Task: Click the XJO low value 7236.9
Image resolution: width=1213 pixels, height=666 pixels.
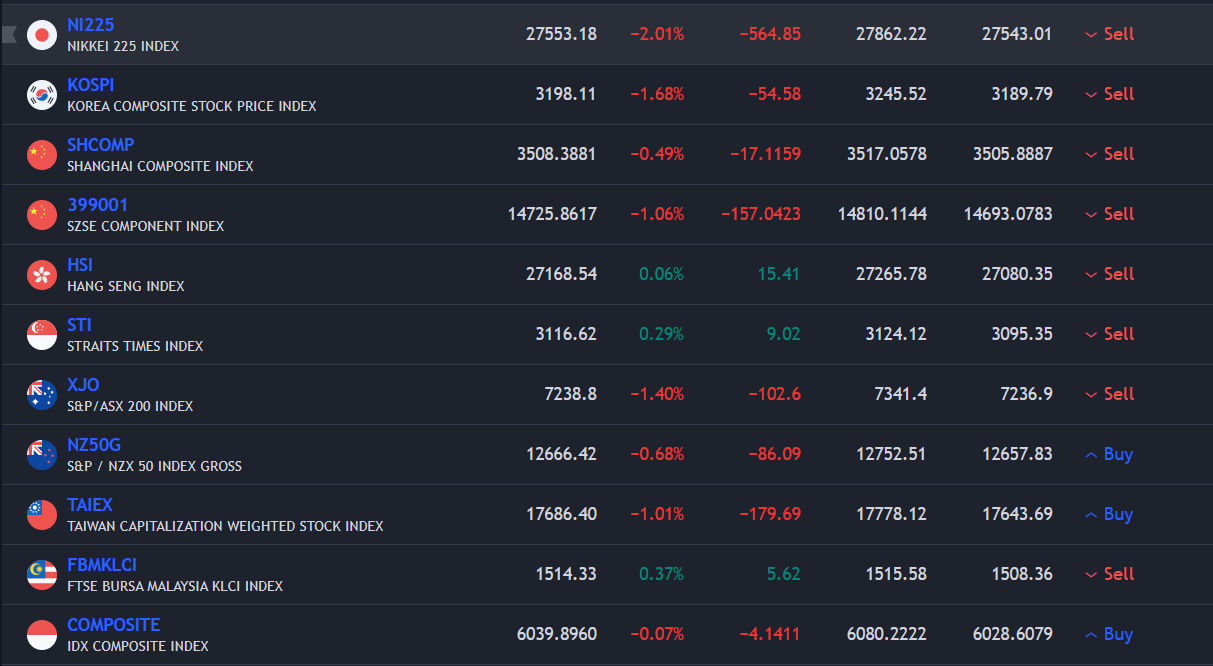Action: click(1027, 394)
